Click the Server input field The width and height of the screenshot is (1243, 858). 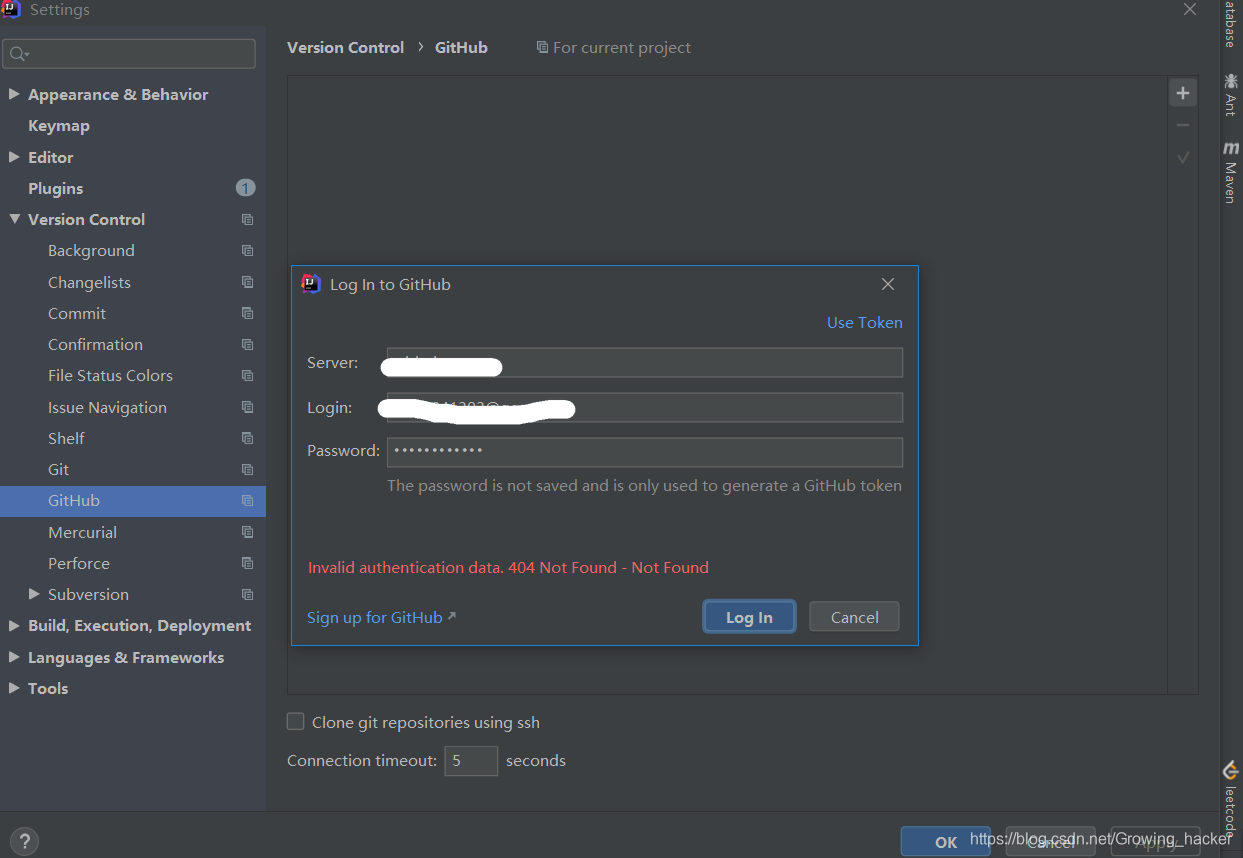click(x=645, y=362)
